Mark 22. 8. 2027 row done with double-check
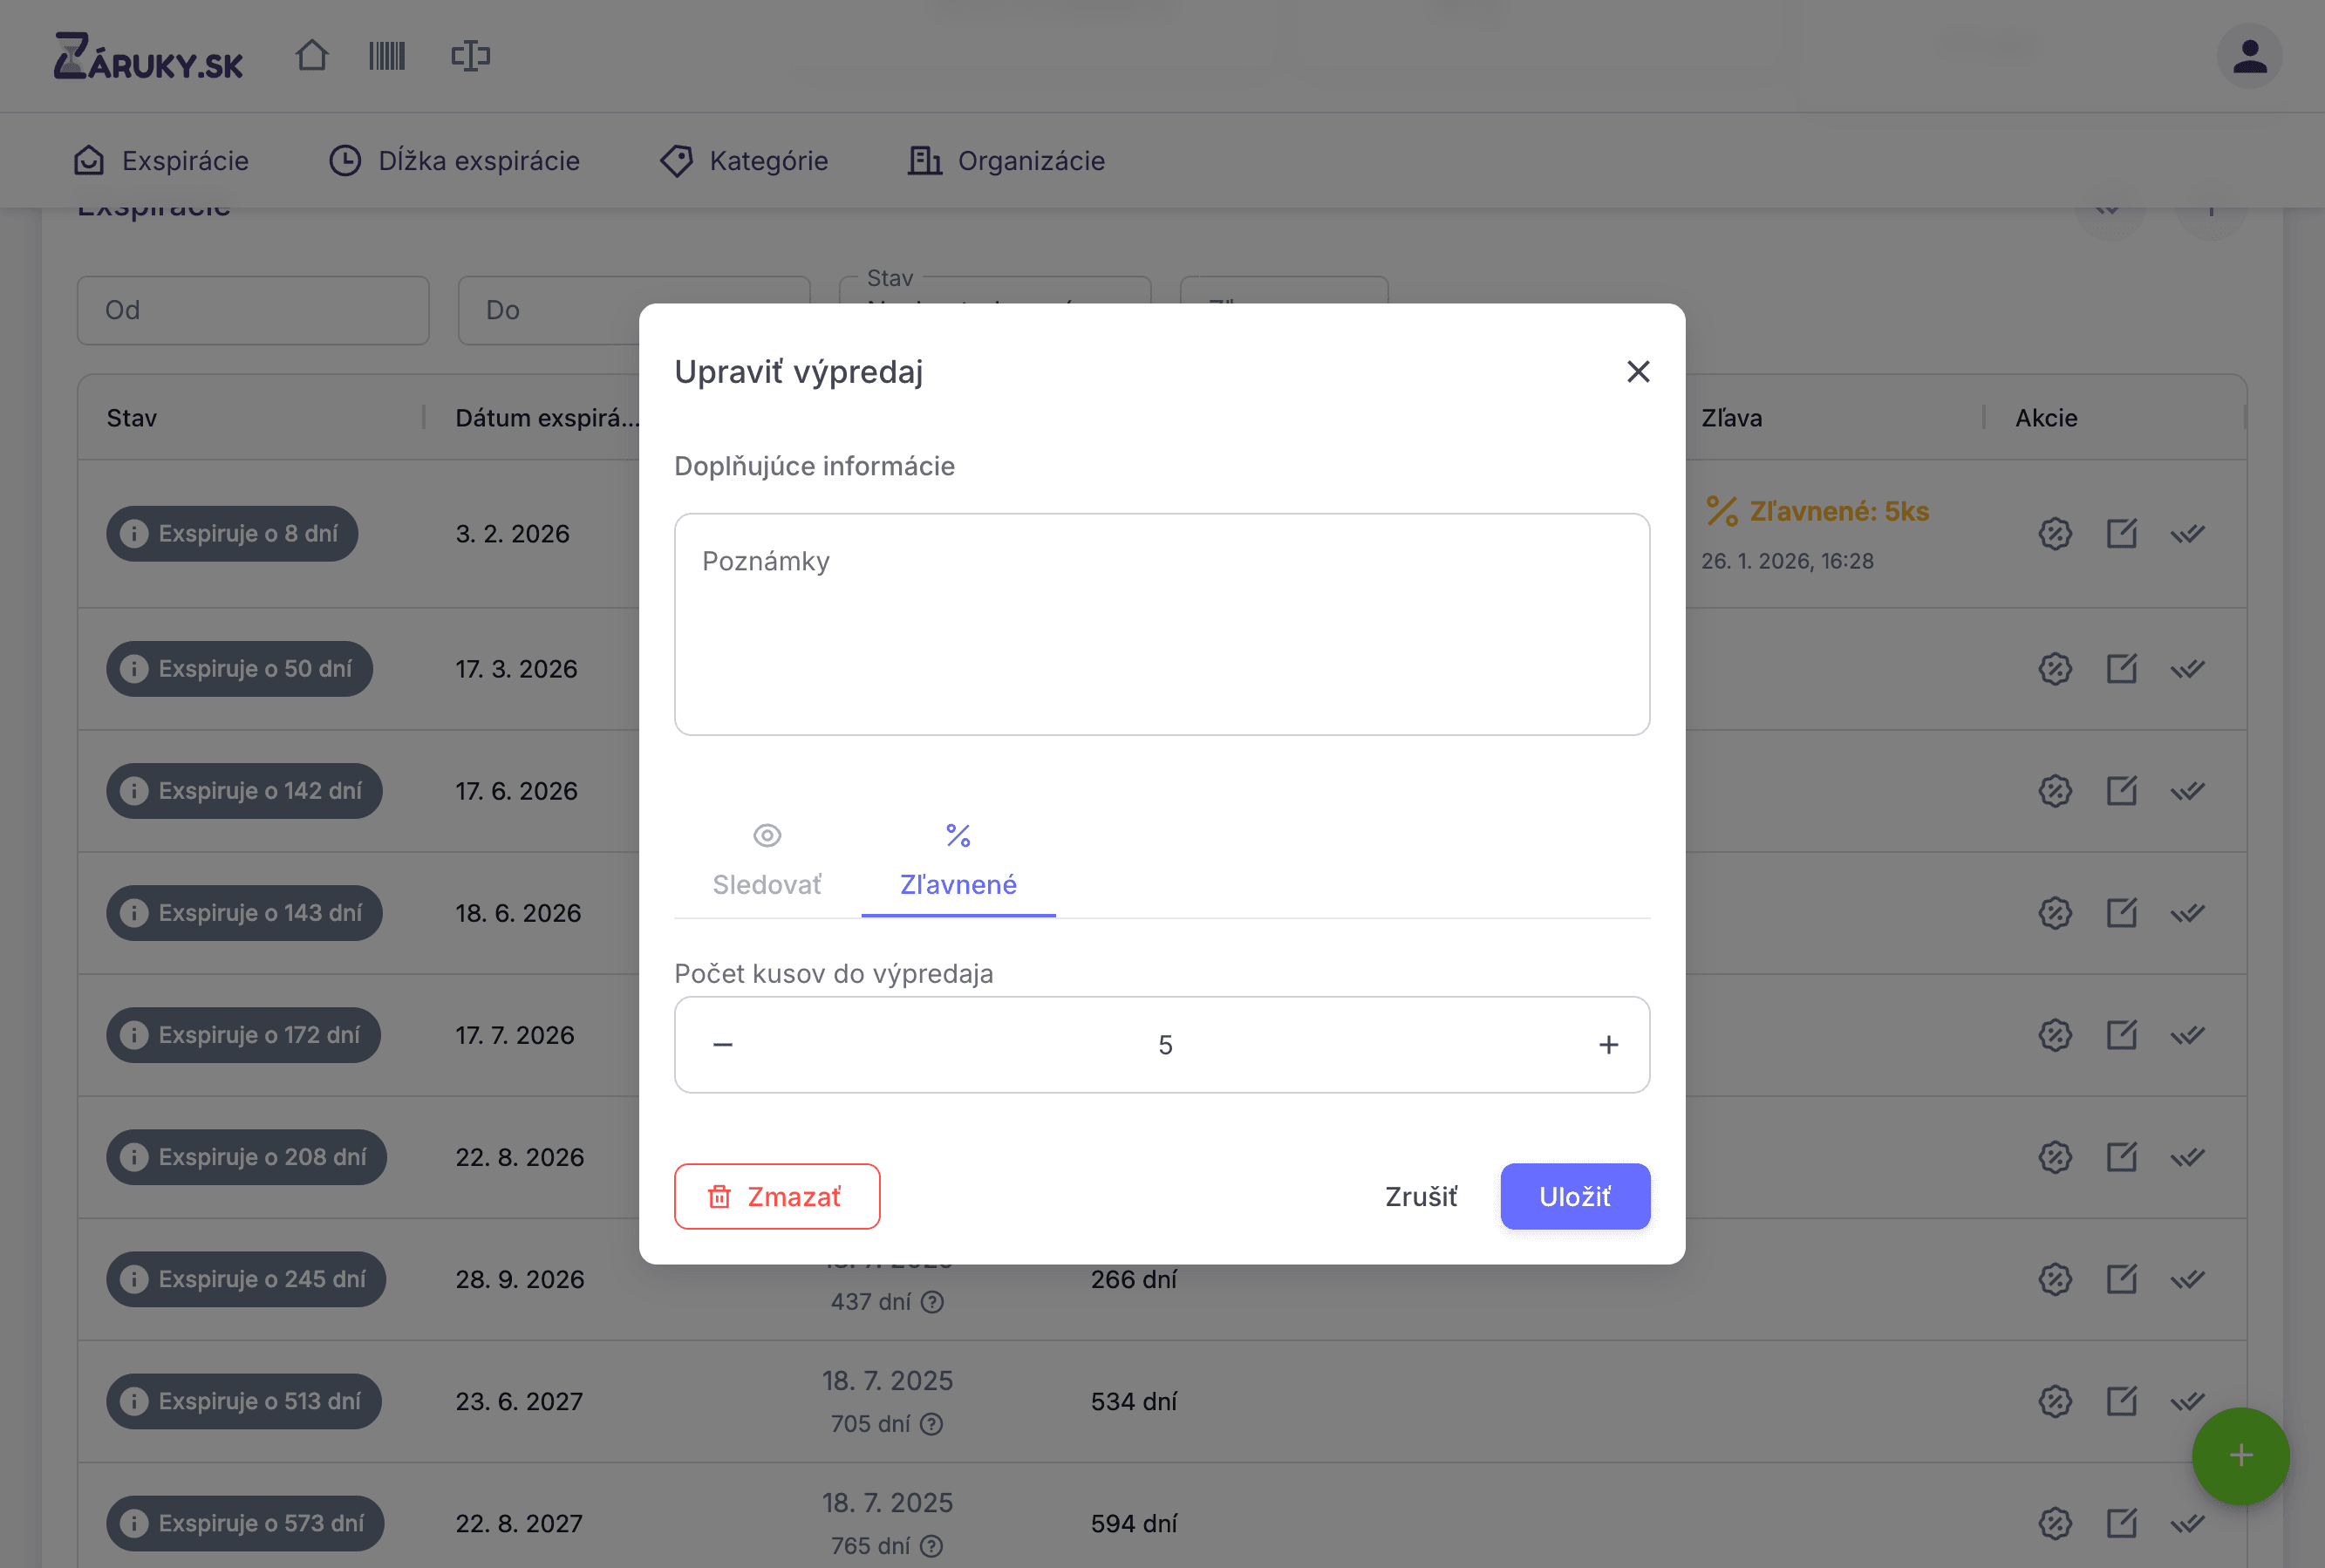This screenshot has height=1568, width=2325. click(2187, 1523)
